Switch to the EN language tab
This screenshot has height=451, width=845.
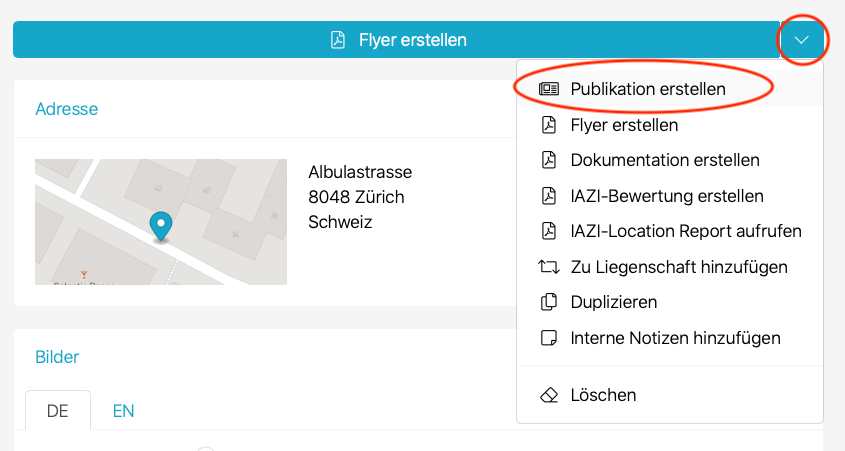coord(123,411)
